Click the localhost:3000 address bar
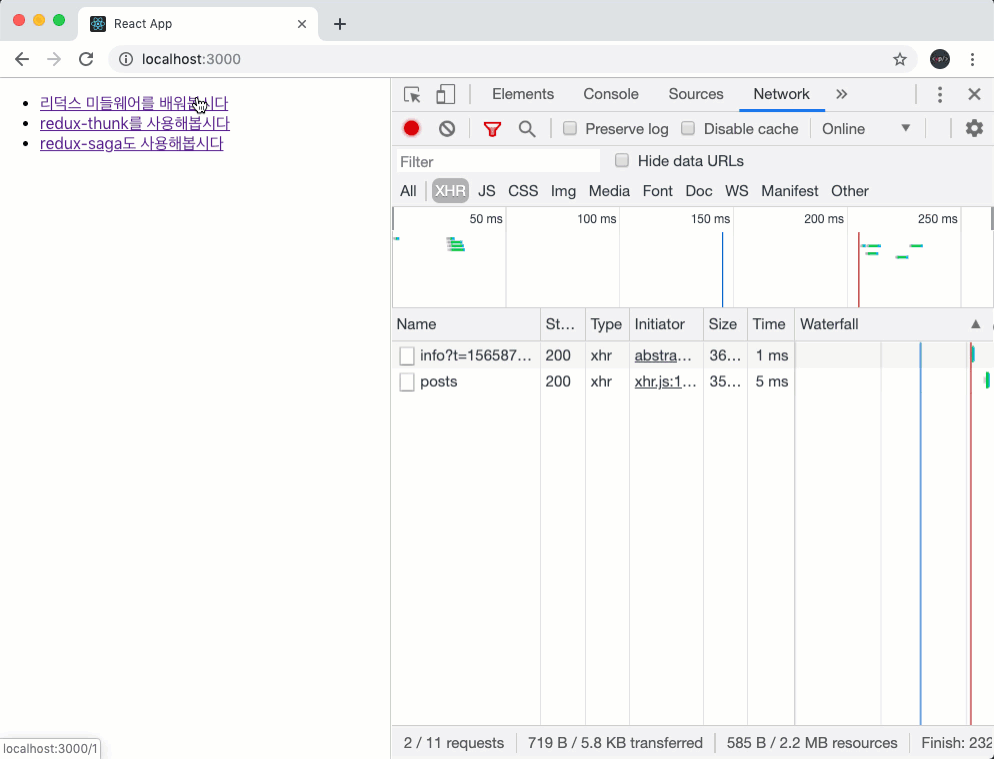Screen dimensions: 994x759 (x=512, y=60)
